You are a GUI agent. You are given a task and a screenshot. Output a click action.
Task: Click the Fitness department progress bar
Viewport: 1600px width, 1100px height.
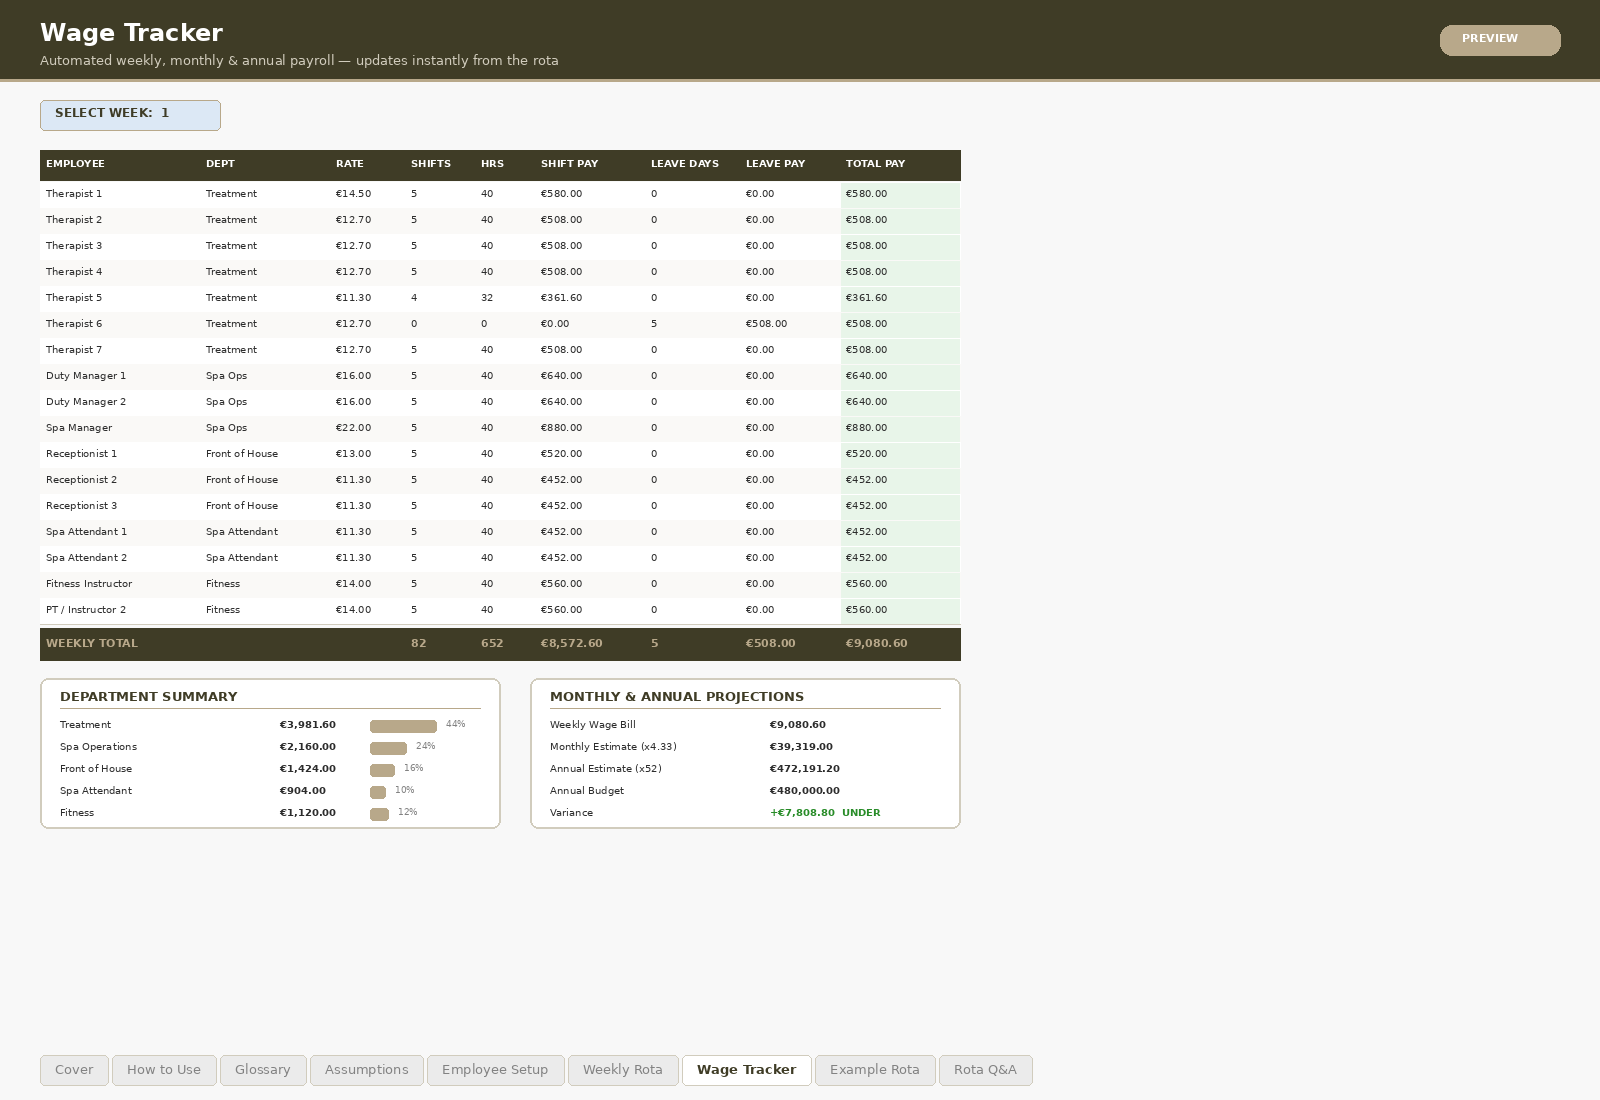(x=379, y=814)
